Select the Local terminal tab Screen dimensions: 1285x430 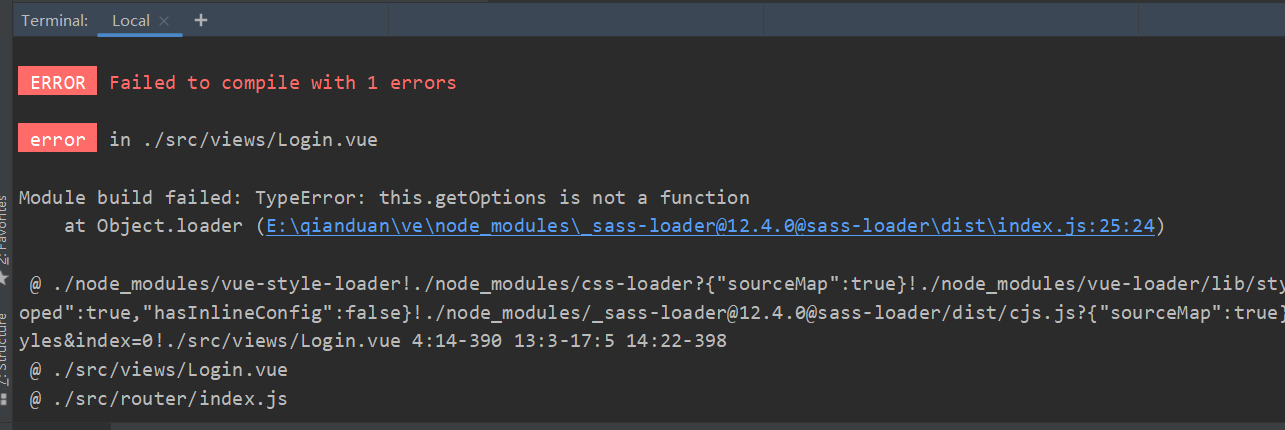pyautogui.click(x=130, y=21)
